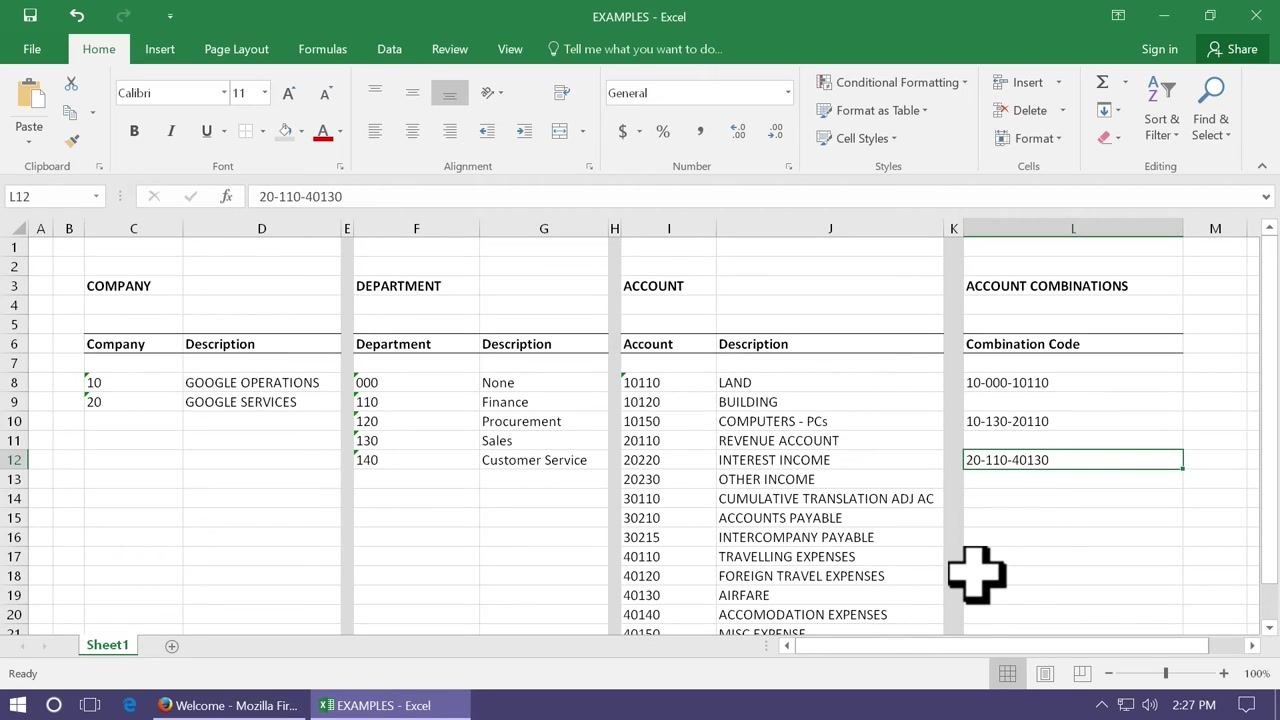The height and width of the screenshot is (720, 1280).
Task: Undo the last action
Action: coord(77,16)
